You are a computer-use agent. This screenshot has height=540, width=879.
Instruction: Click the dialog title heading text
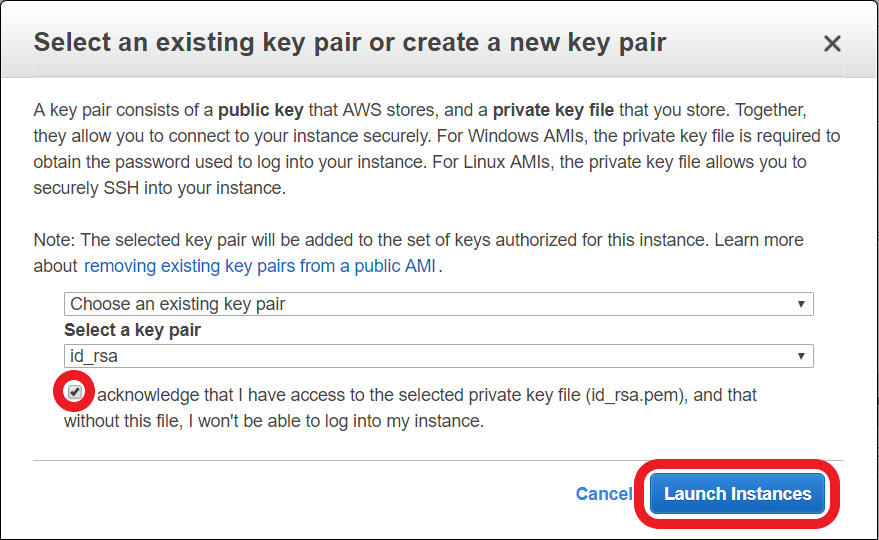click(x=350, y=43)
